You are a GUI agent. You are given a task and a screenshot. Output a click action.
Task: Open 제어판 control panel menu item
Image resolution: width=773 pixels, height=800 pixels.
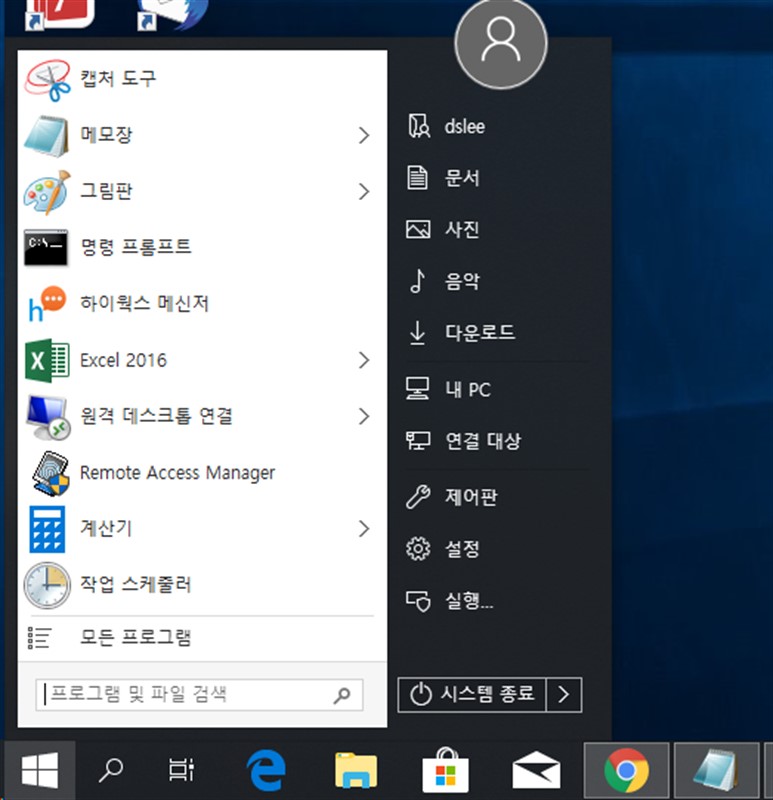coord(462,496)
